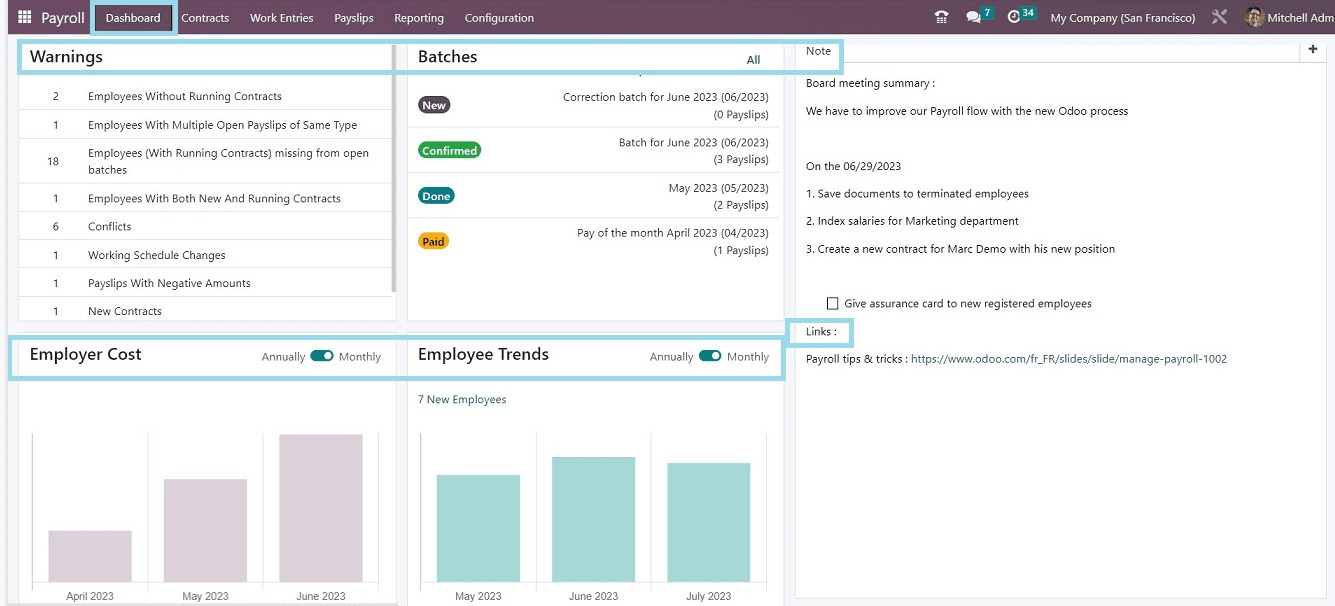
Task: Click 'Create a new contract for Marc Demo' line
Action: coord(960,249)
